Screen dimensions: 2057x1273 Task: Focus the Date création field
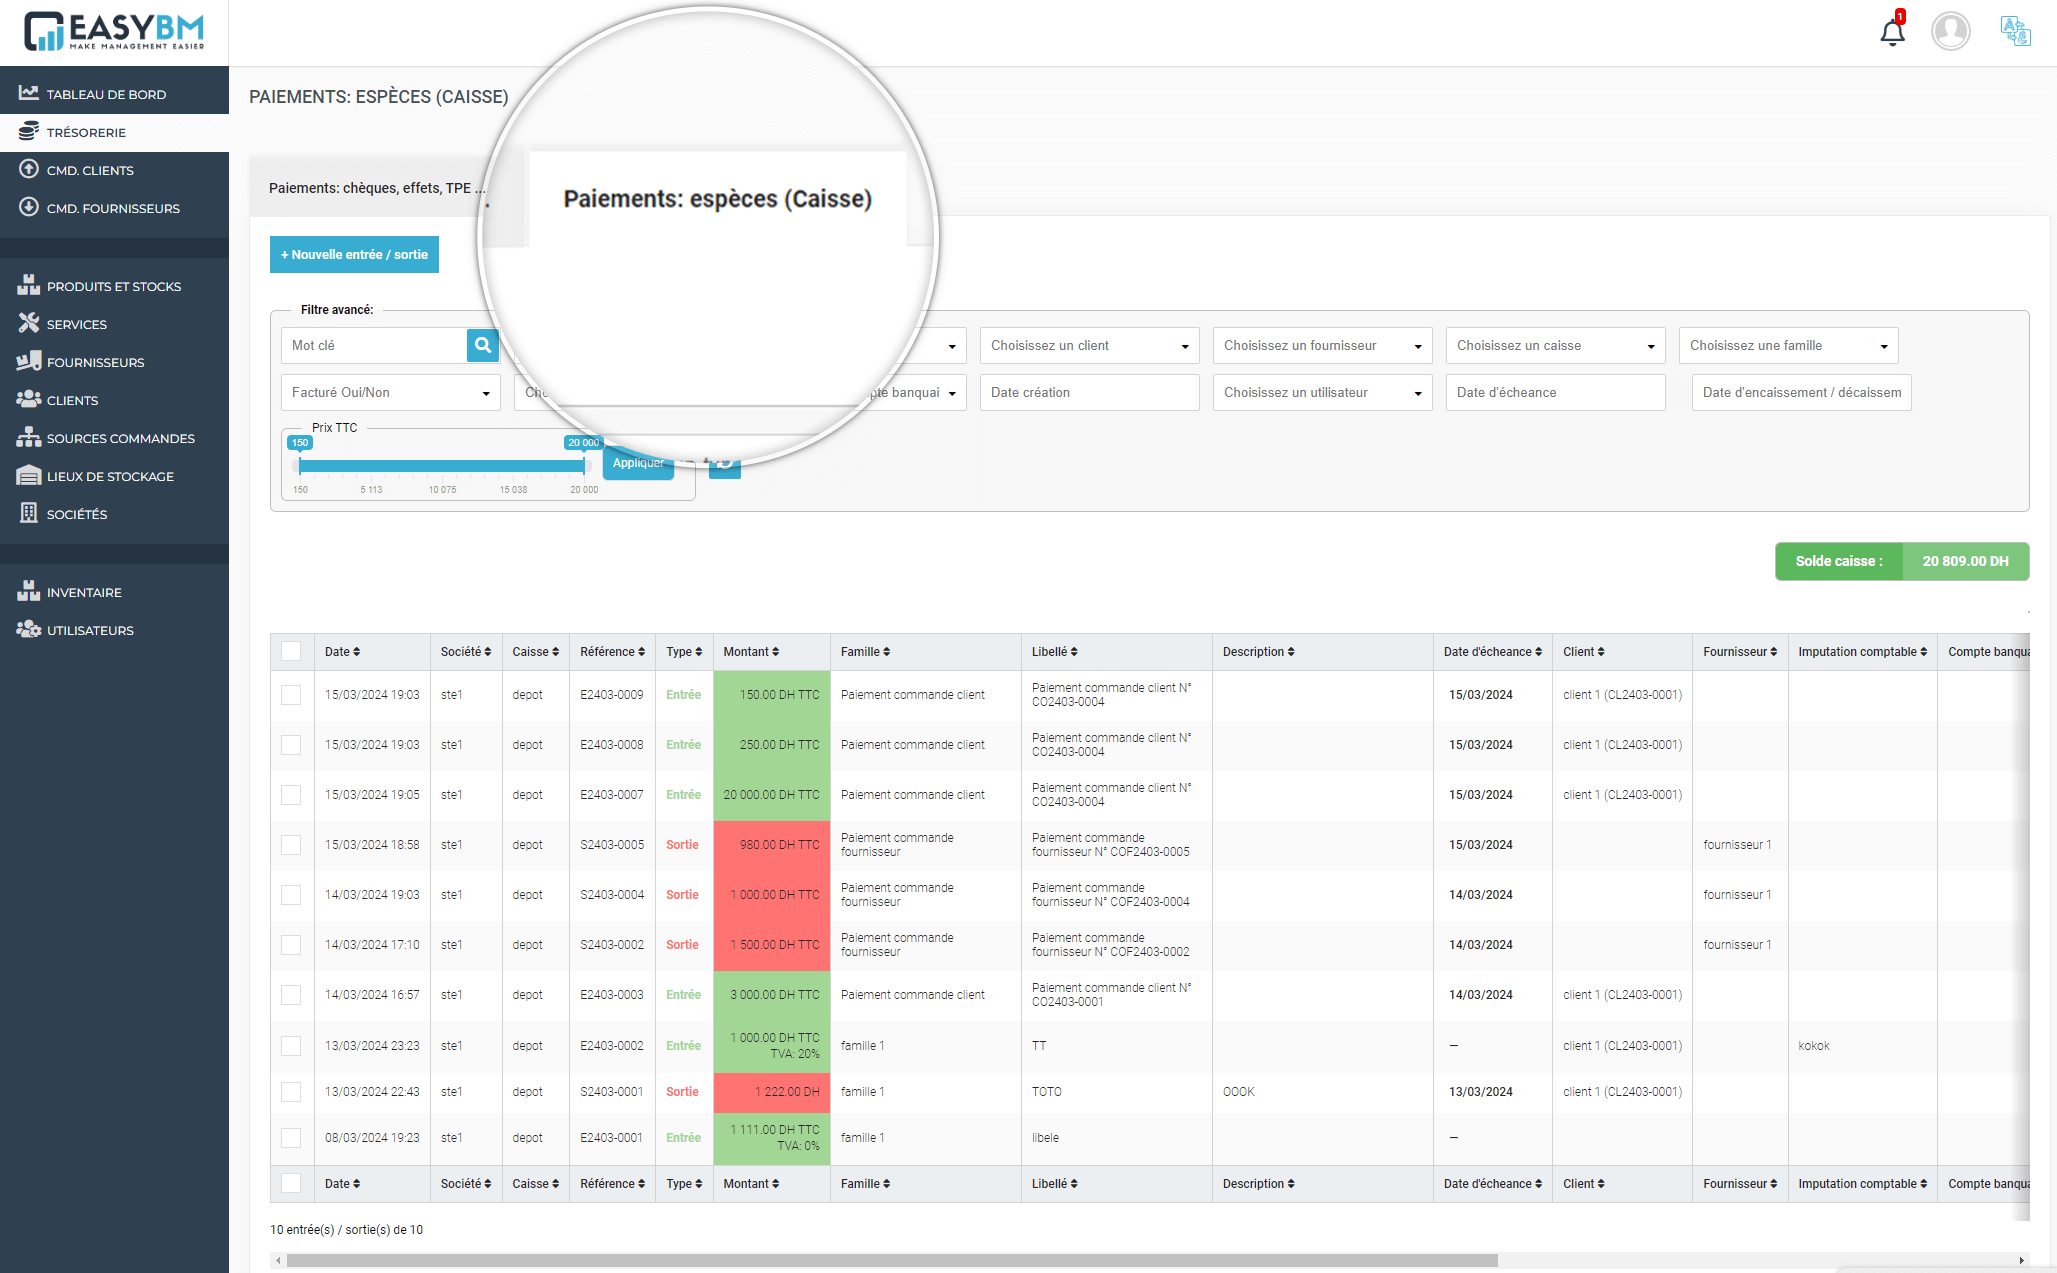(x=1089, y=392)
